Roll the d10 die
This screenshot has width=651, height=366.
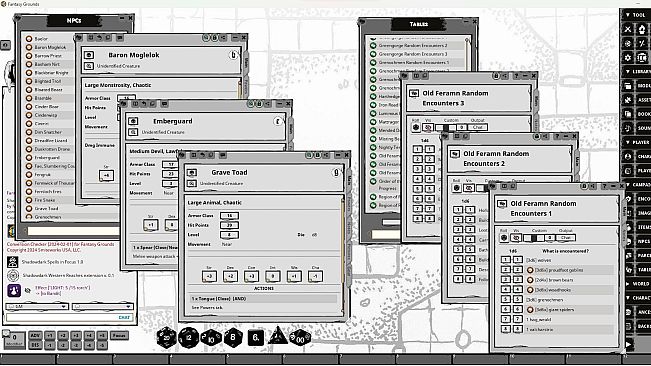coord(211,338)
